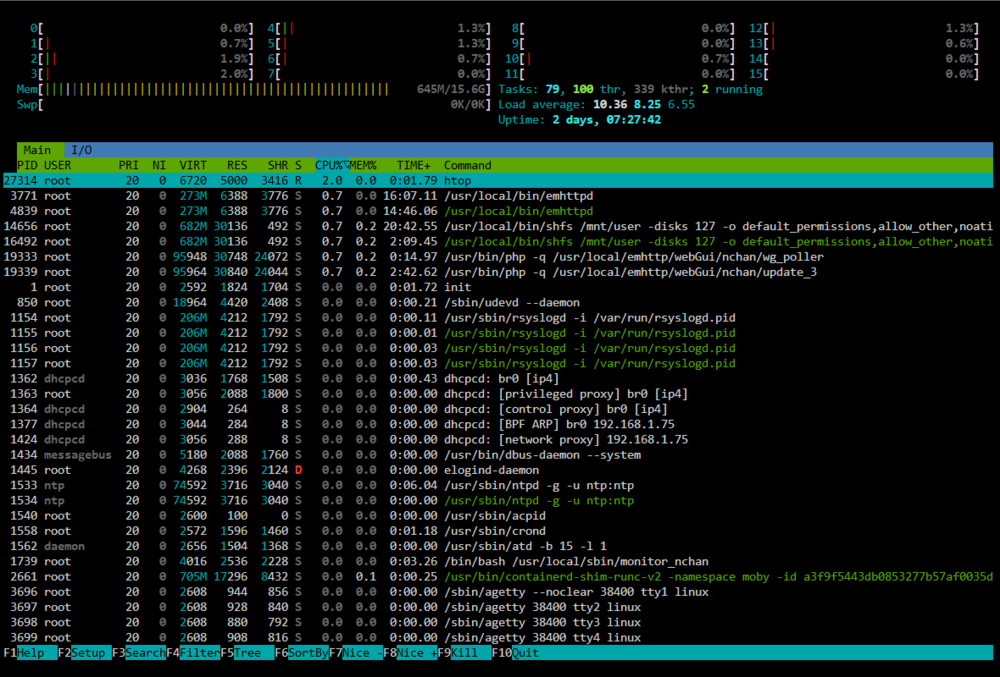Image resolution: width=1000 pixels, height=677 pixels.
Task: Select the init process row
Action: point(497,288)
